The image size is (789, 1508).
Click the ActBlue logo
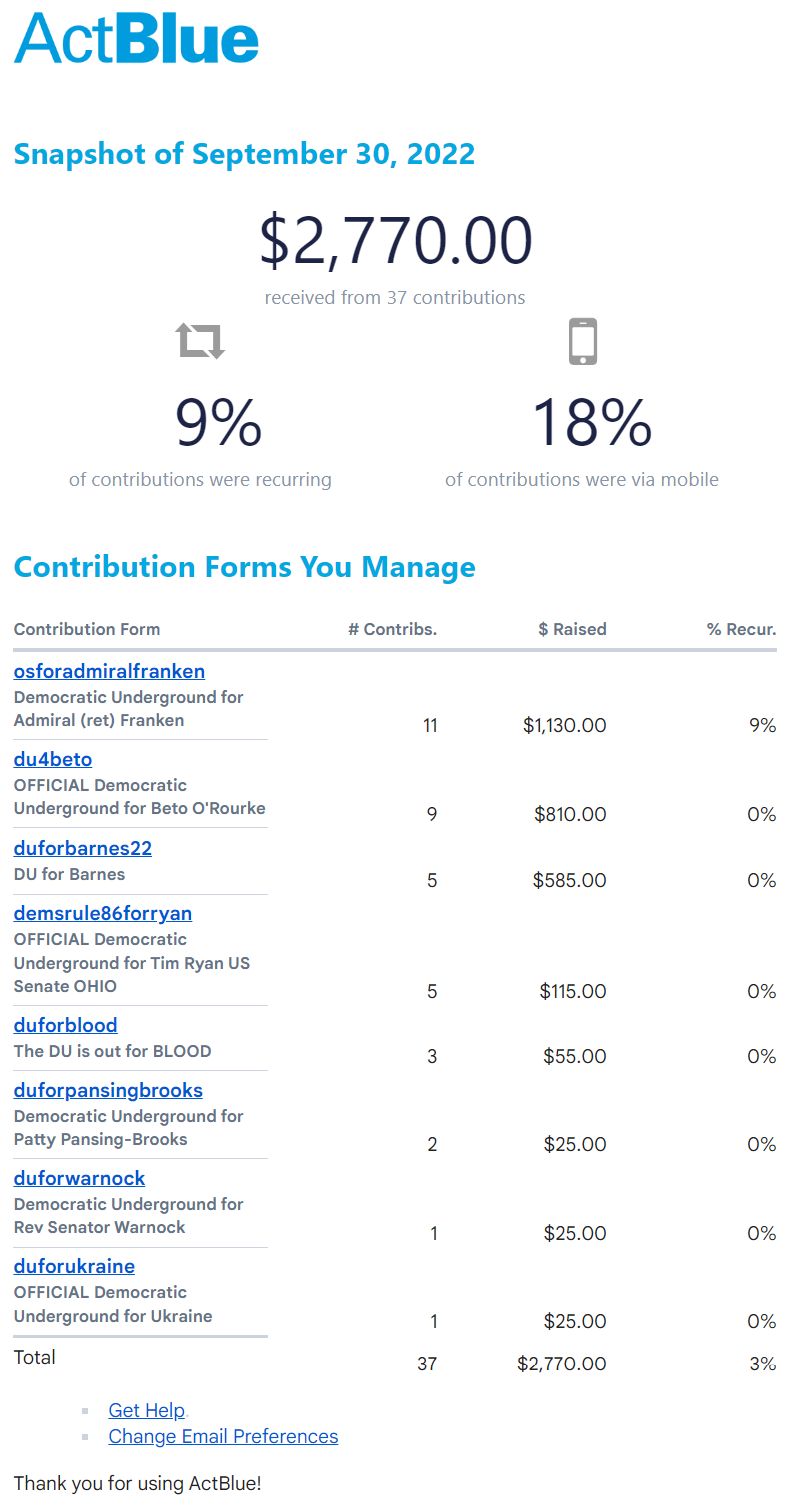point(136,40)
